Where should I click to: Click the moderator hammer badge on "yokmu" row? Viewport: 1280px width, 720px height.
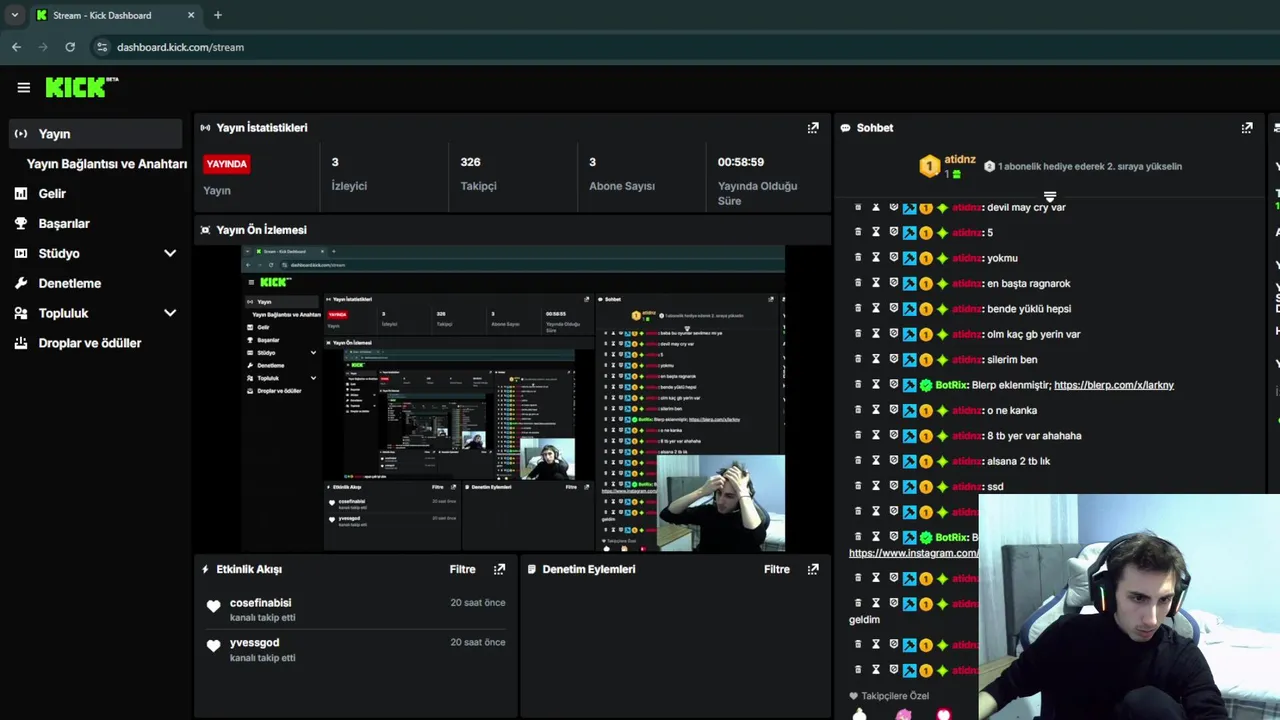coord(910,258)
